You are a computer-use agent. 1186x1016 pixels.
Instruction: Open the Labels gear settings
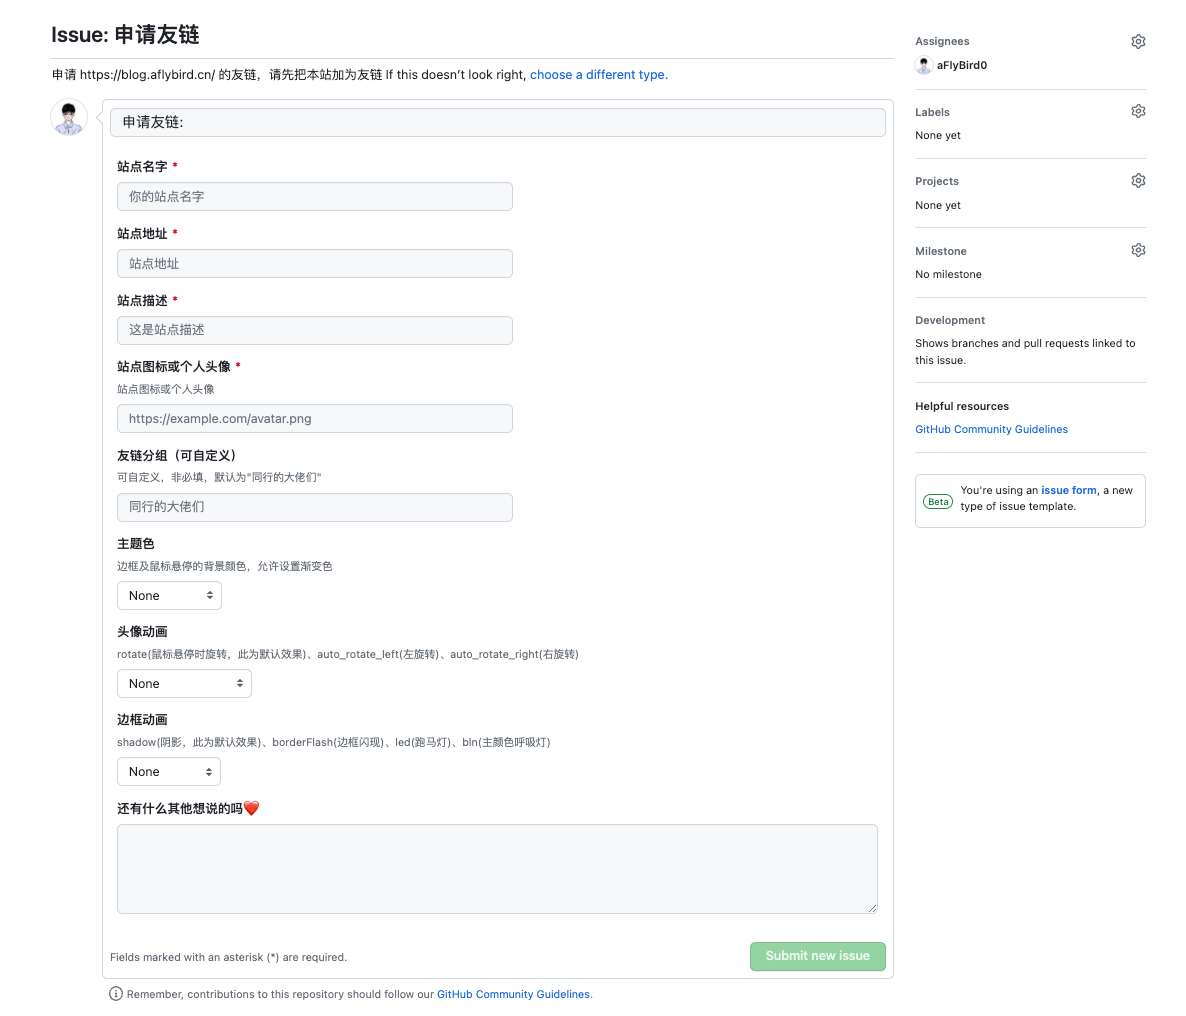pos(1138,111)
